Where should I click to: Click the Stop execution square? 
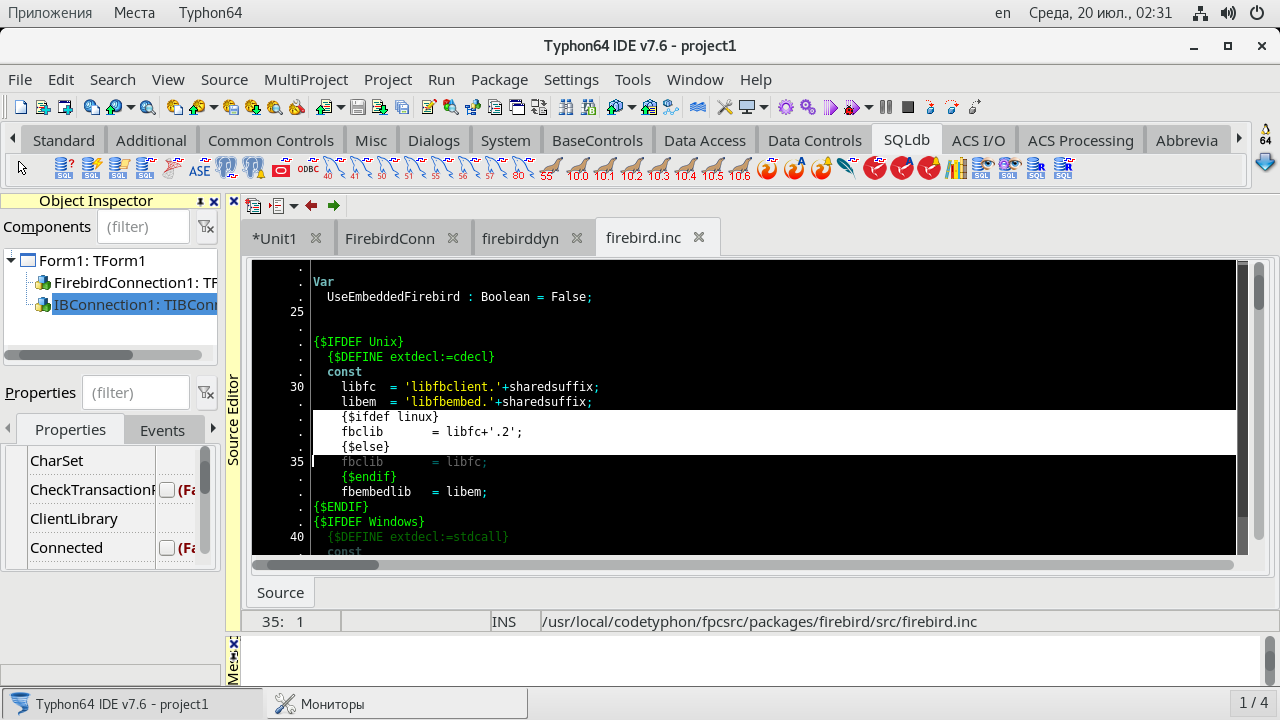(x=908, y=107)
